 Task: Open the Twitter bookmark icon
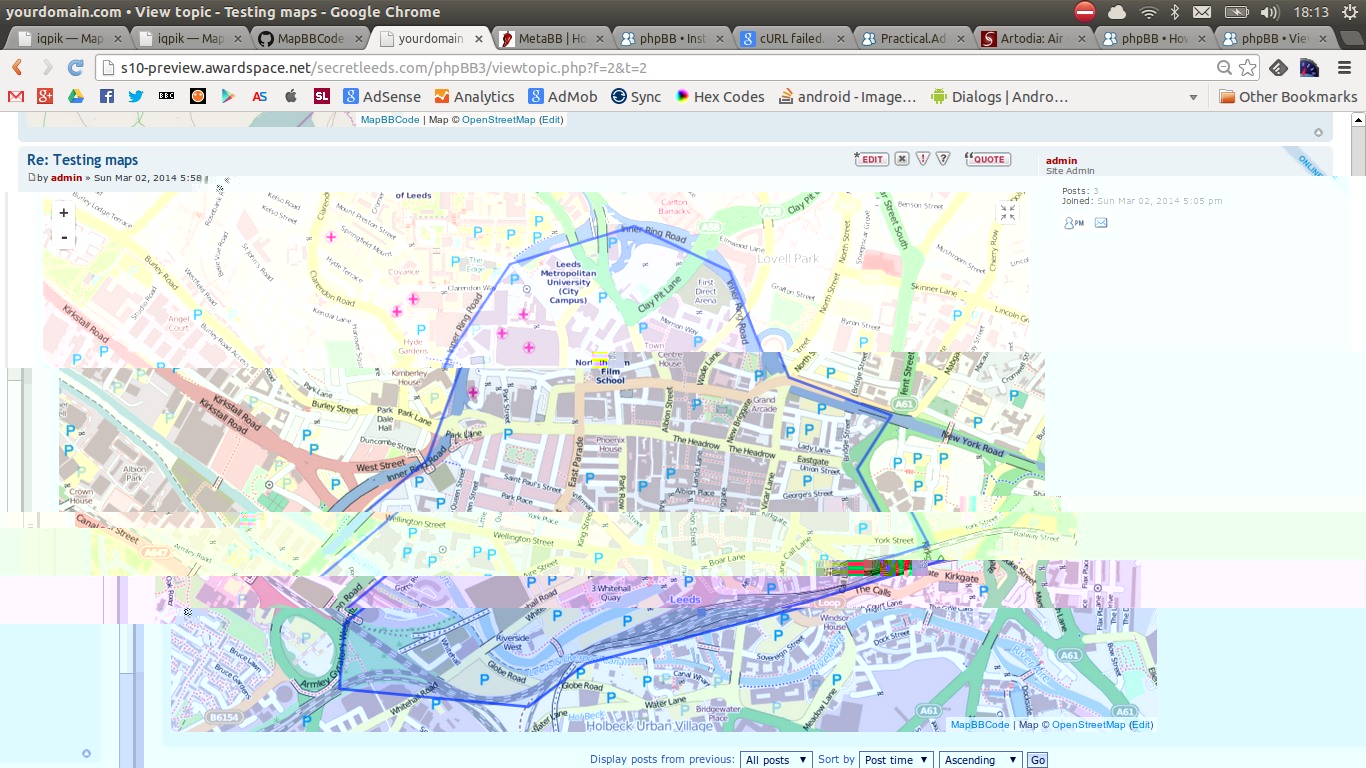(x=136, y=97)
